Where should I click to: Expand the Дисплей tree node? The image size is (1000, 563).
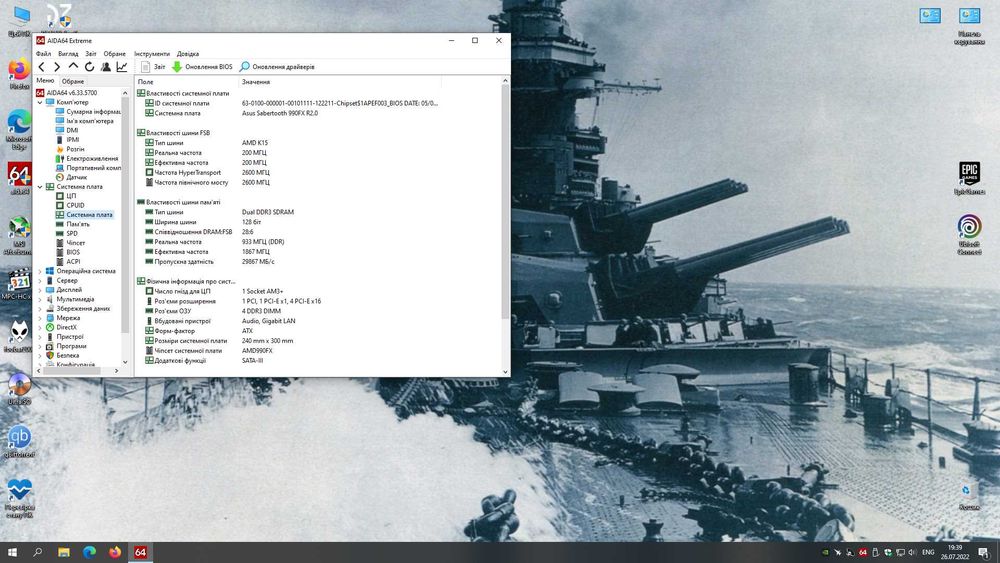40,289
